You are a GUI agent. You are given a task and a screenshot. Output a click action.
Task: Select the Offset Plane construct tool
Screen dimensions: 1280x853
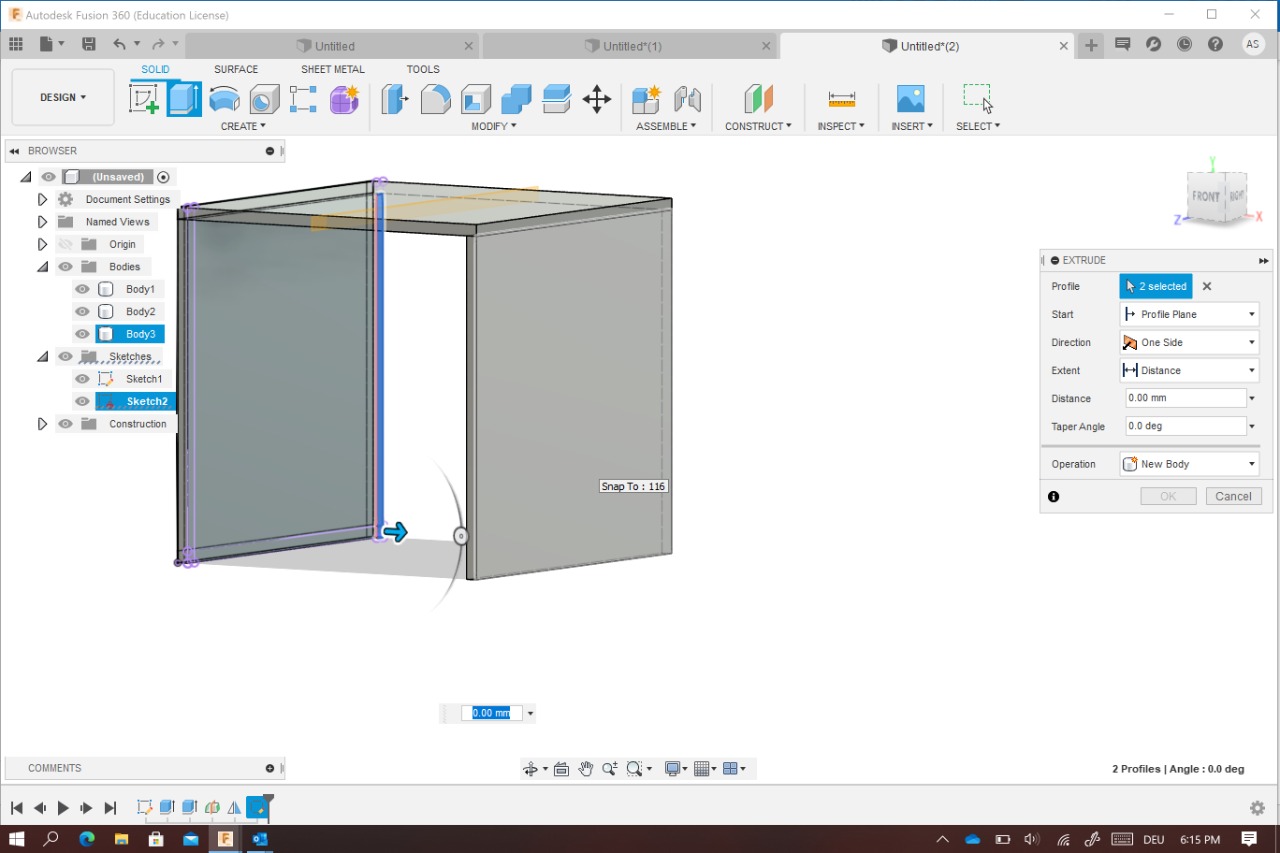point(758,99)
